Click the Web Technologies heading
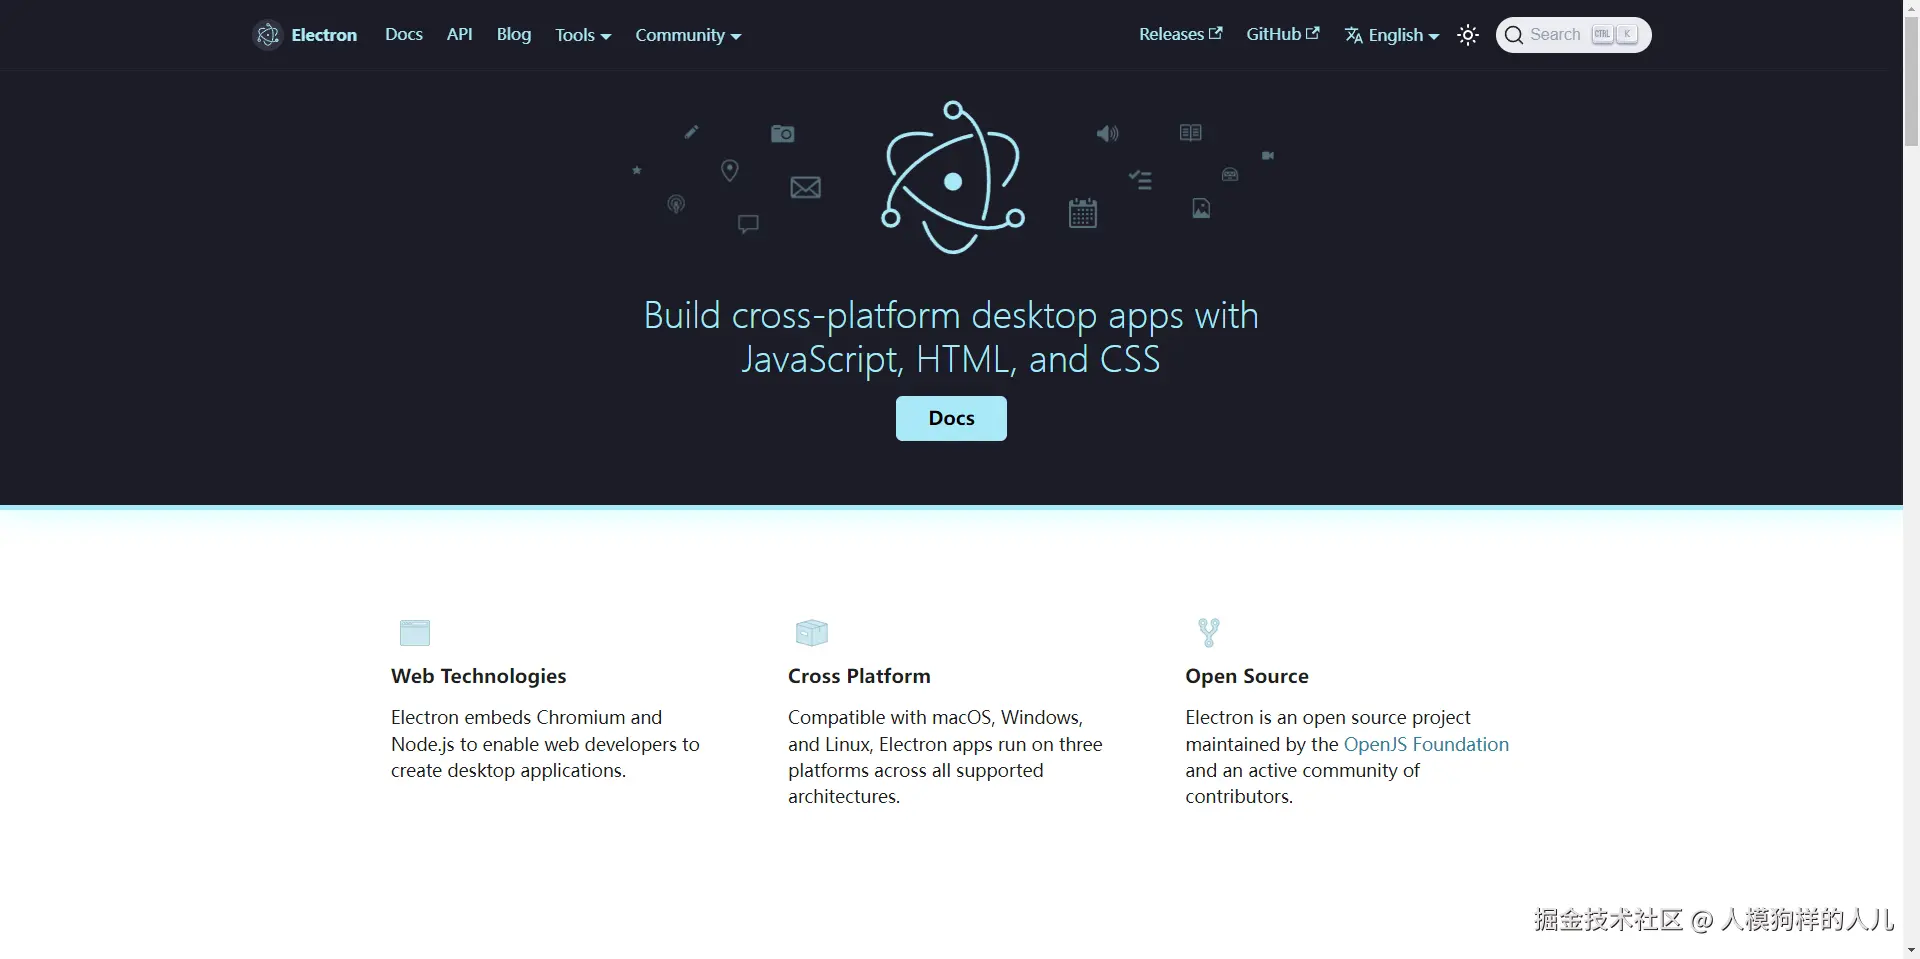Viewport: 1920px width, 959px height. (478, 676)
